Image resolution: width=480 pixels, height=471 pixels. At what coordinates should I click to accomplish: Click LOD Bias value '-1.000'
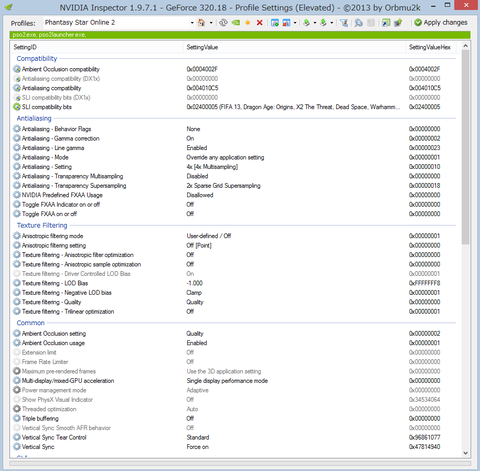point(195,283)
